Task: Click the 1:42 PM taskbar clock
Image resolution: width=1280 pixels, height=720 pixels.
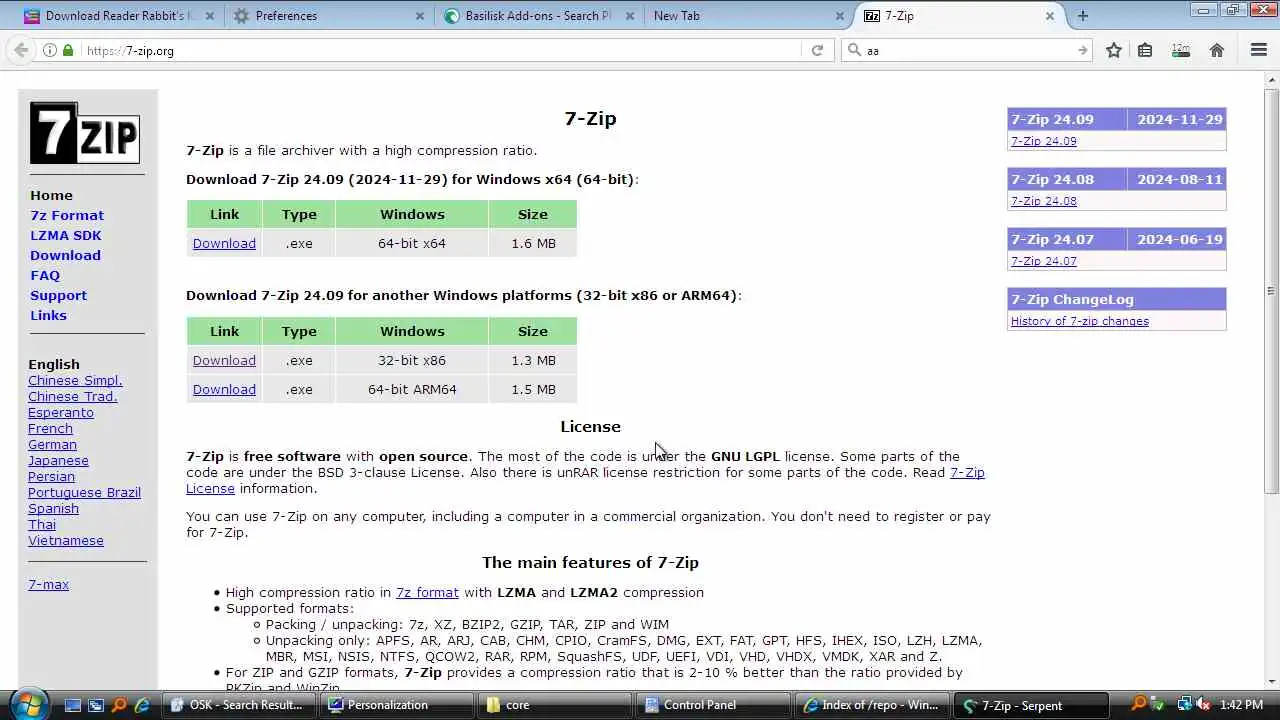Action: [1242, 705]
